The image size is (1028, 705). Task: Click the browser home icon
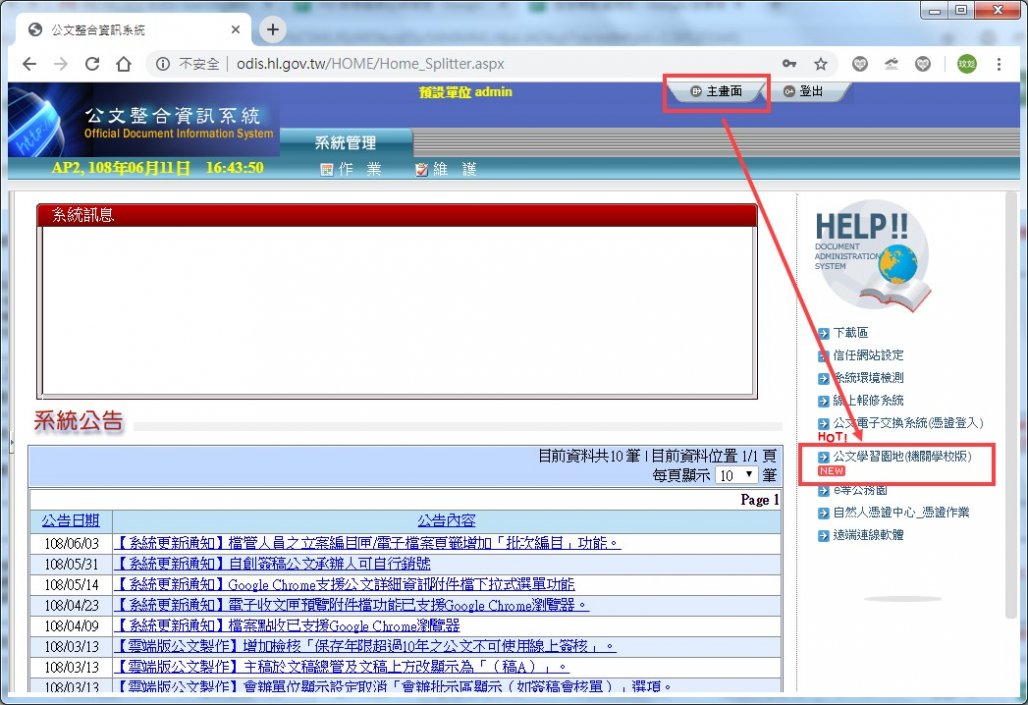(x=124, y=64)
